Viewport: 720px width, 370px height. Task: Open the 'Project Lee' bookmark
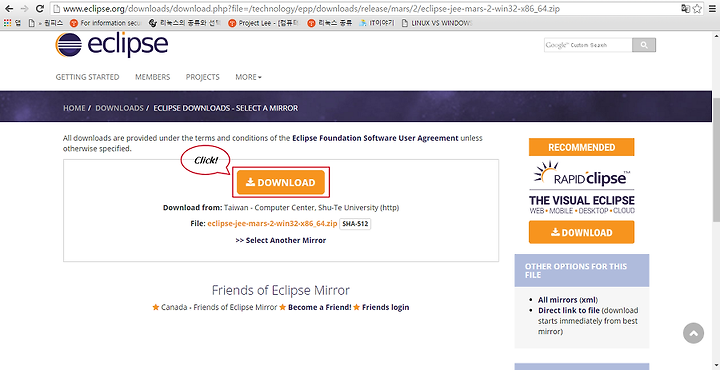point(264,22)
